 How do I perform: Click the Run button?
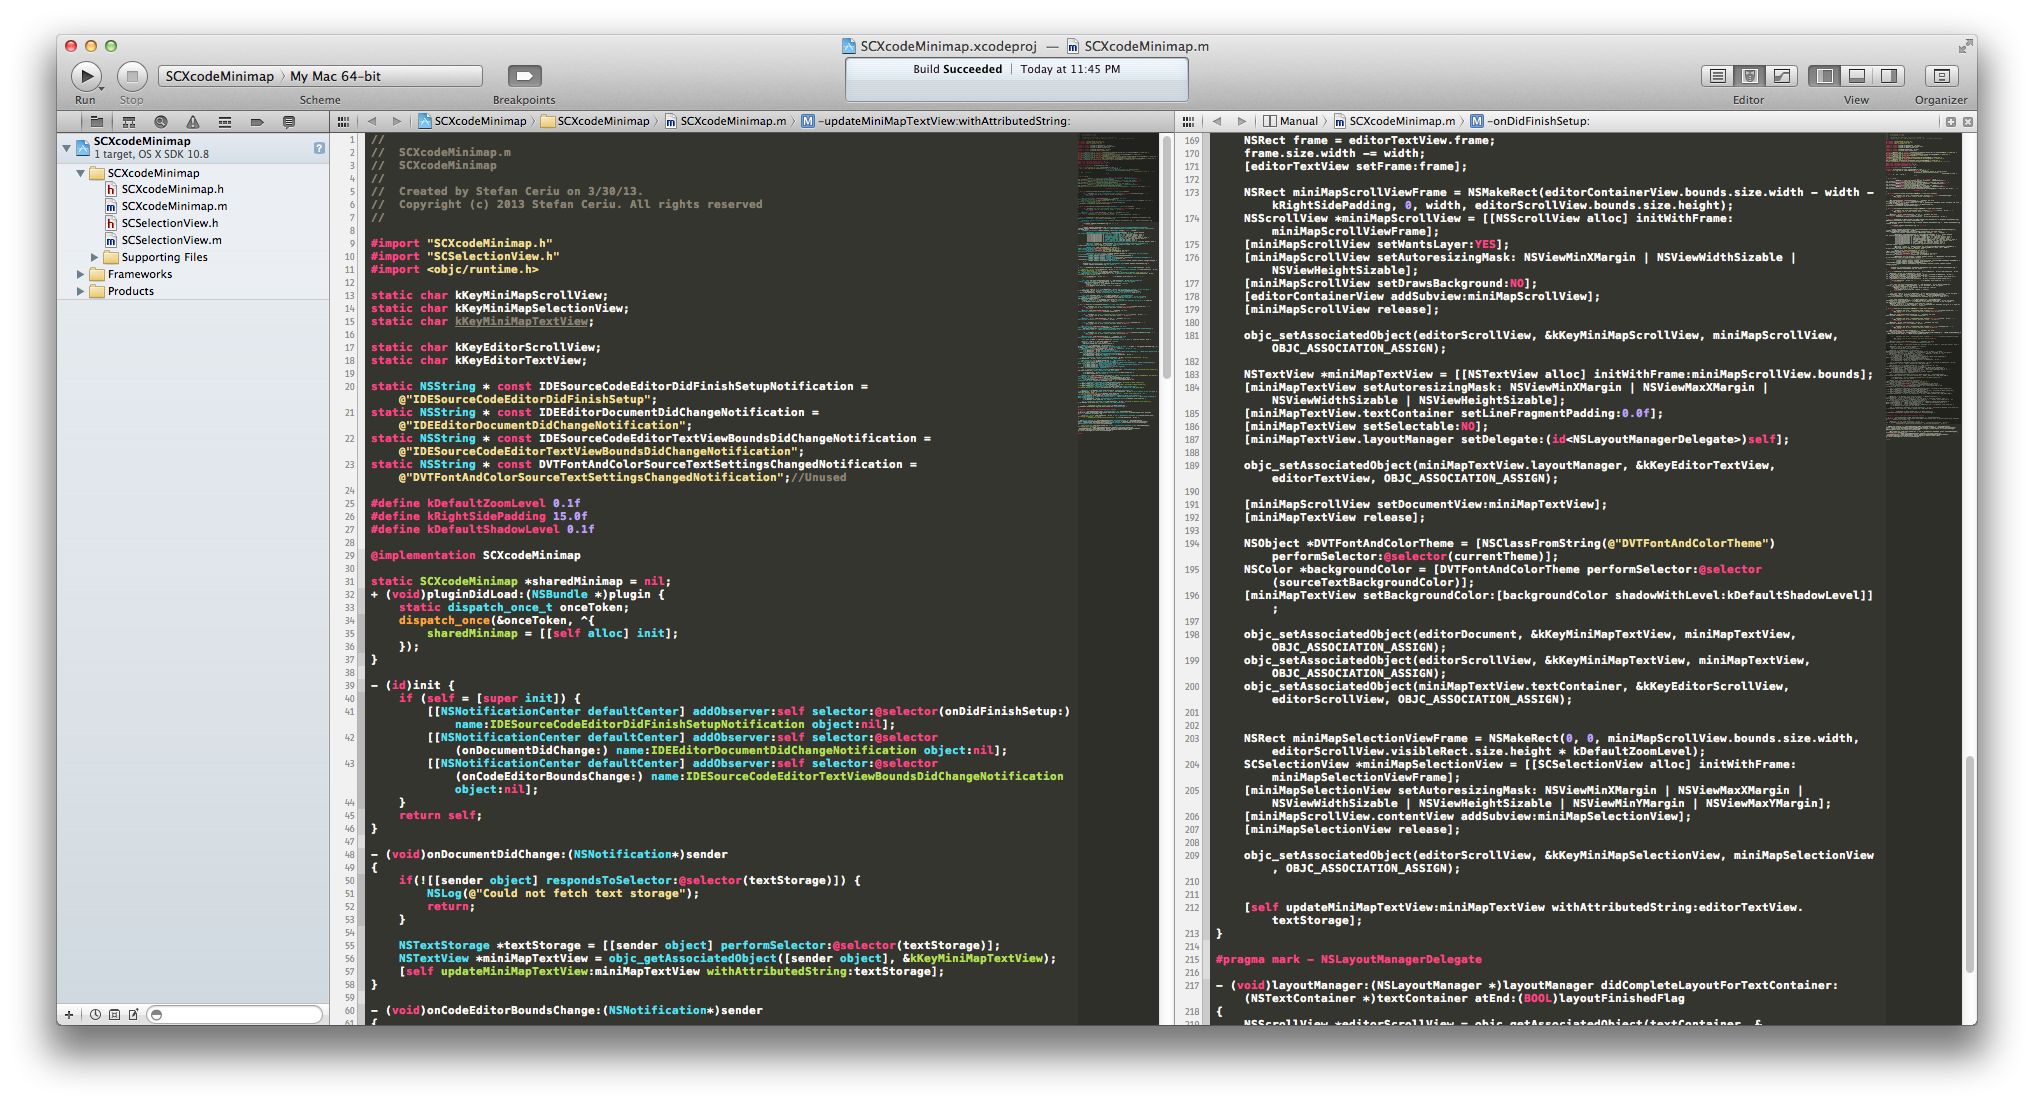coord(86,76)
